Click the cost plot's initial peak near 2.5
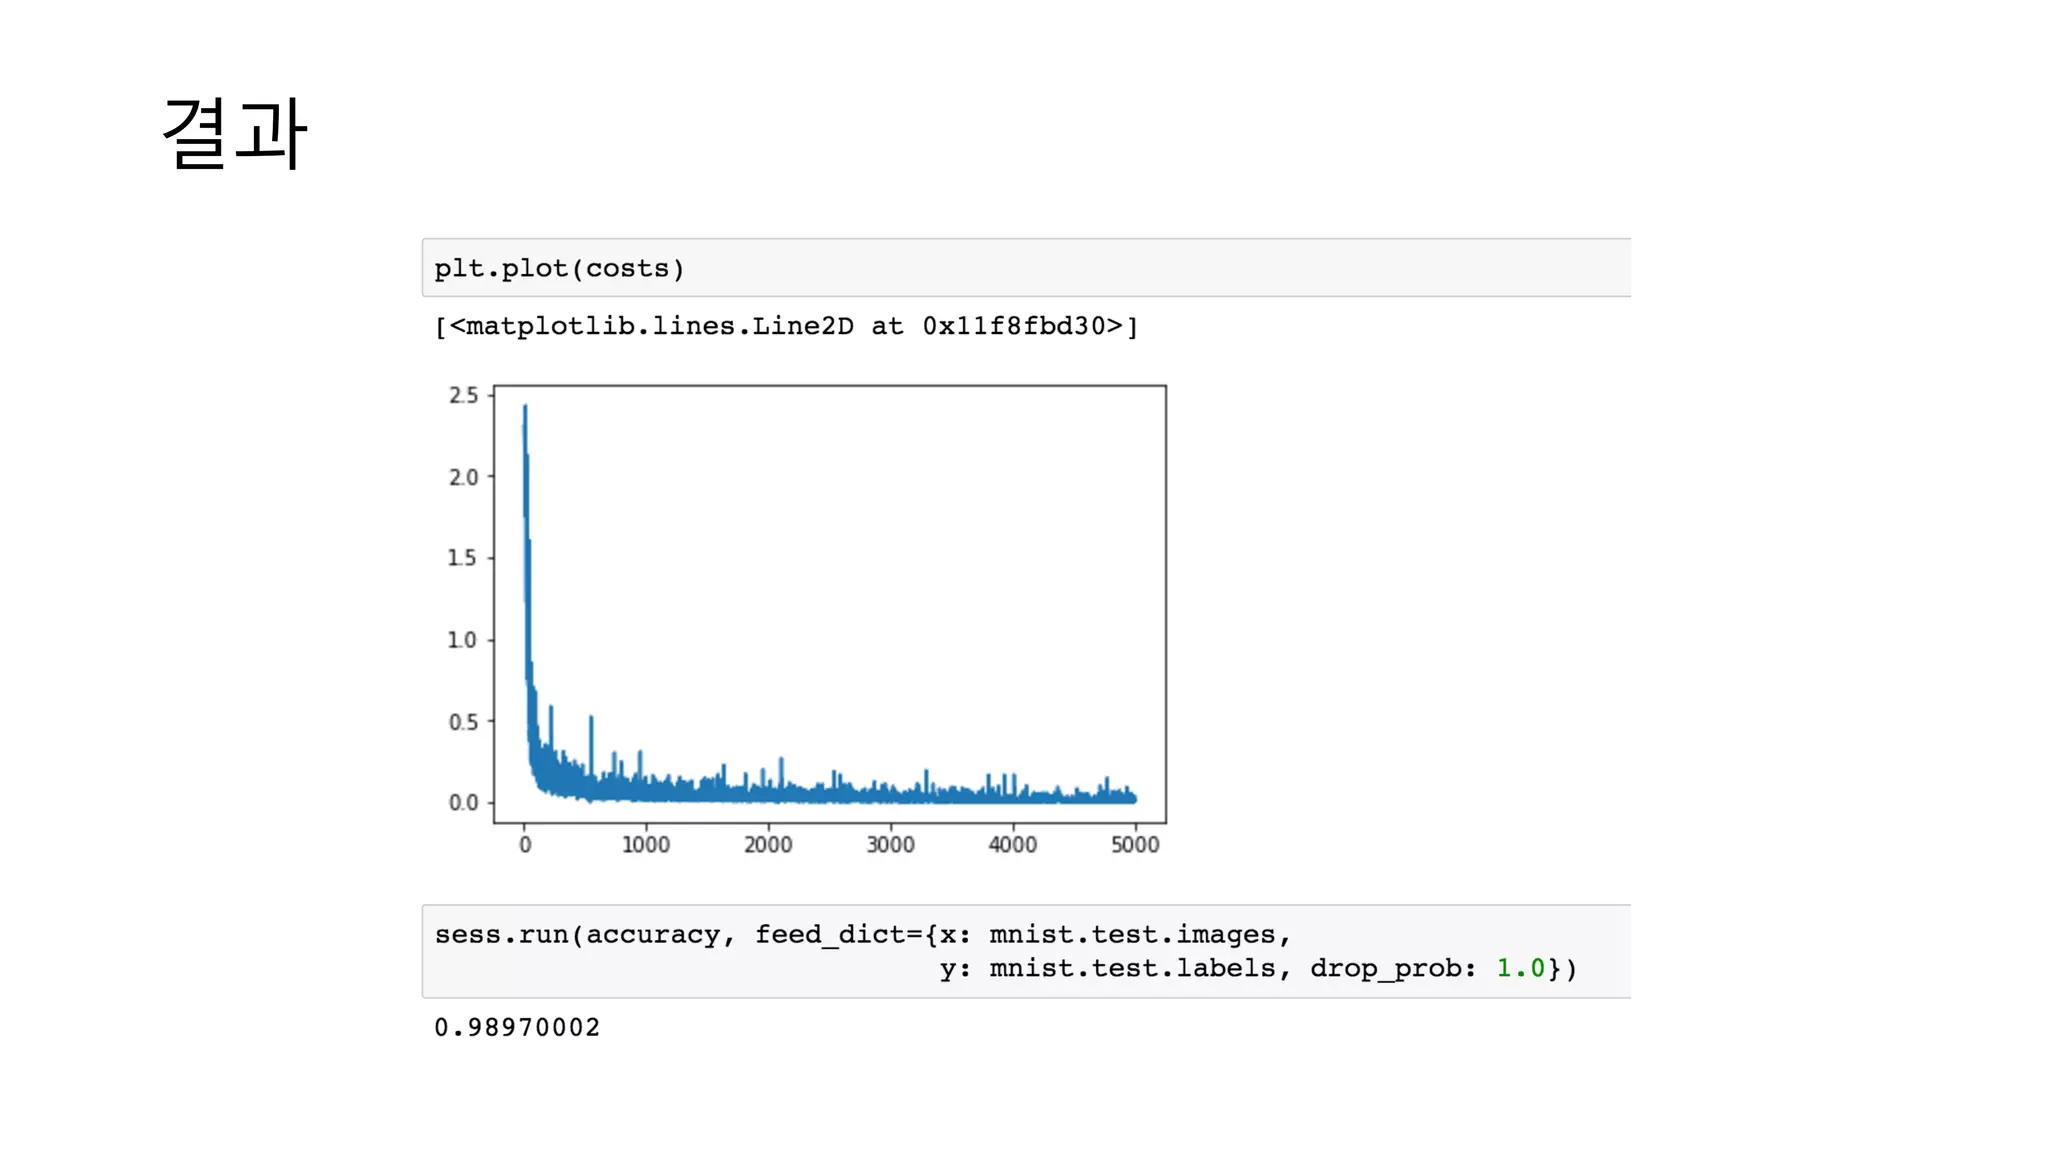This screenshot has width=2048, height=1152. tap(525, 410)
